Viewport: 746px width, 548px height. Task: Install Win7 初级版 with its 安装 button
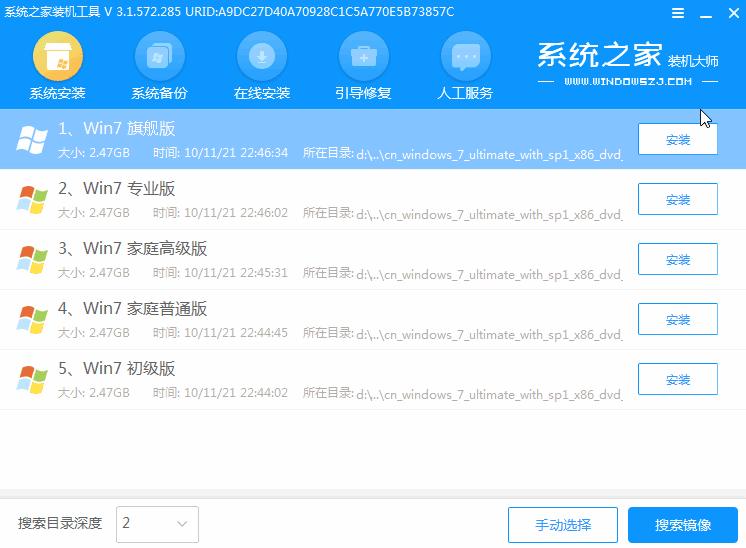pyautogui.click(x=677, y=379)
